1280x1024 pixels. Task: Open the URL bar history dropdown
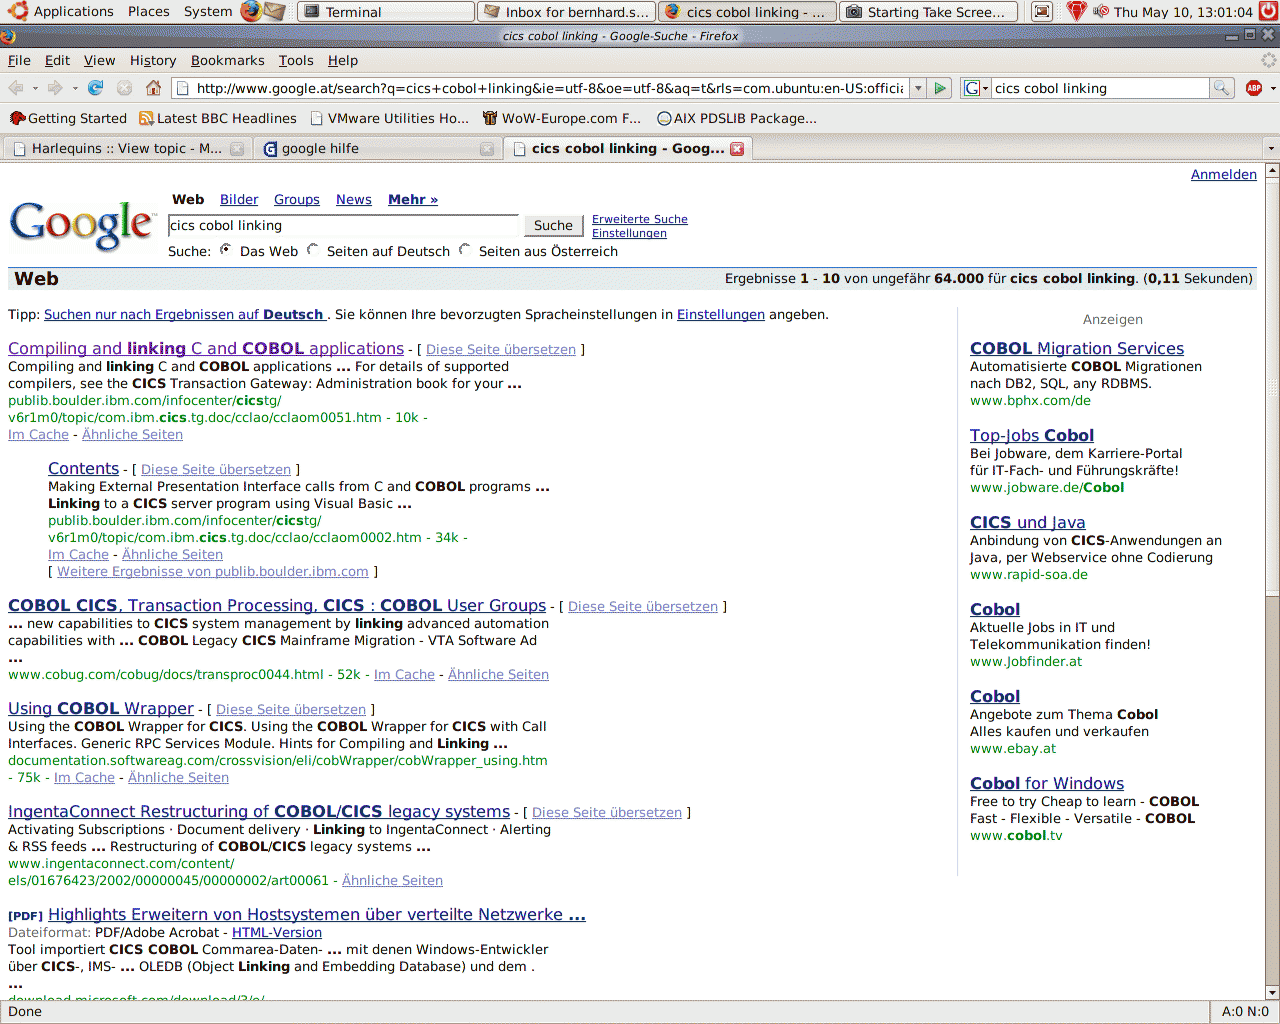point(918,88)
